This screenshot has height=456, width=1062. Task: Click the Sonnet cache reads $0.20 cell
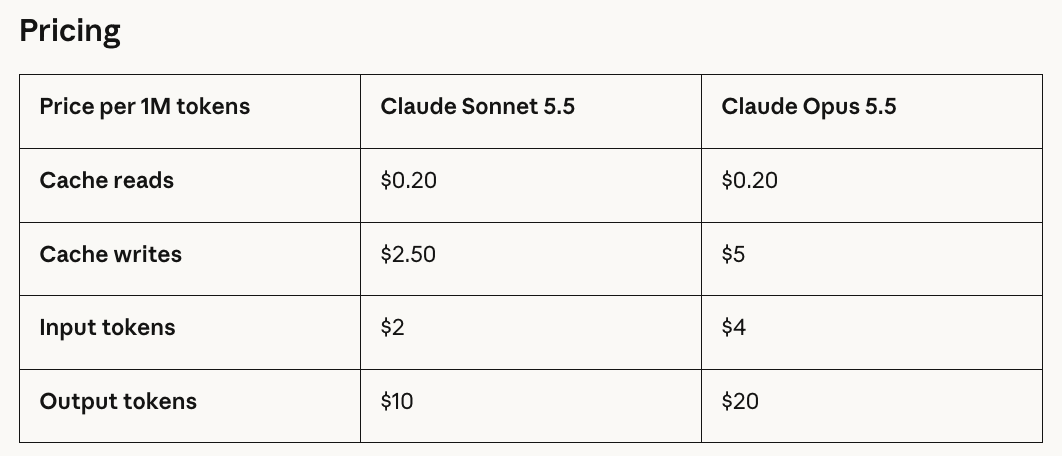click(530, 185)
